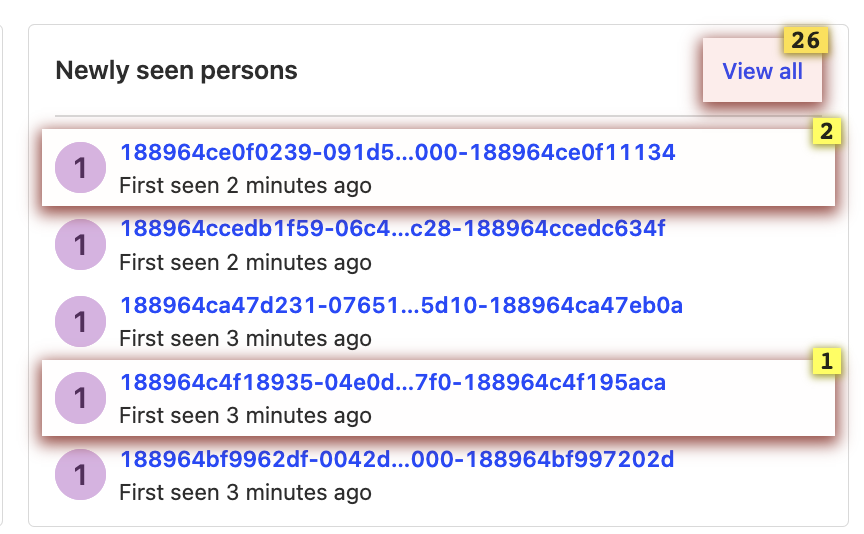
Task: Open person ending in 188964bf997202d
Action: click(397, 459)
